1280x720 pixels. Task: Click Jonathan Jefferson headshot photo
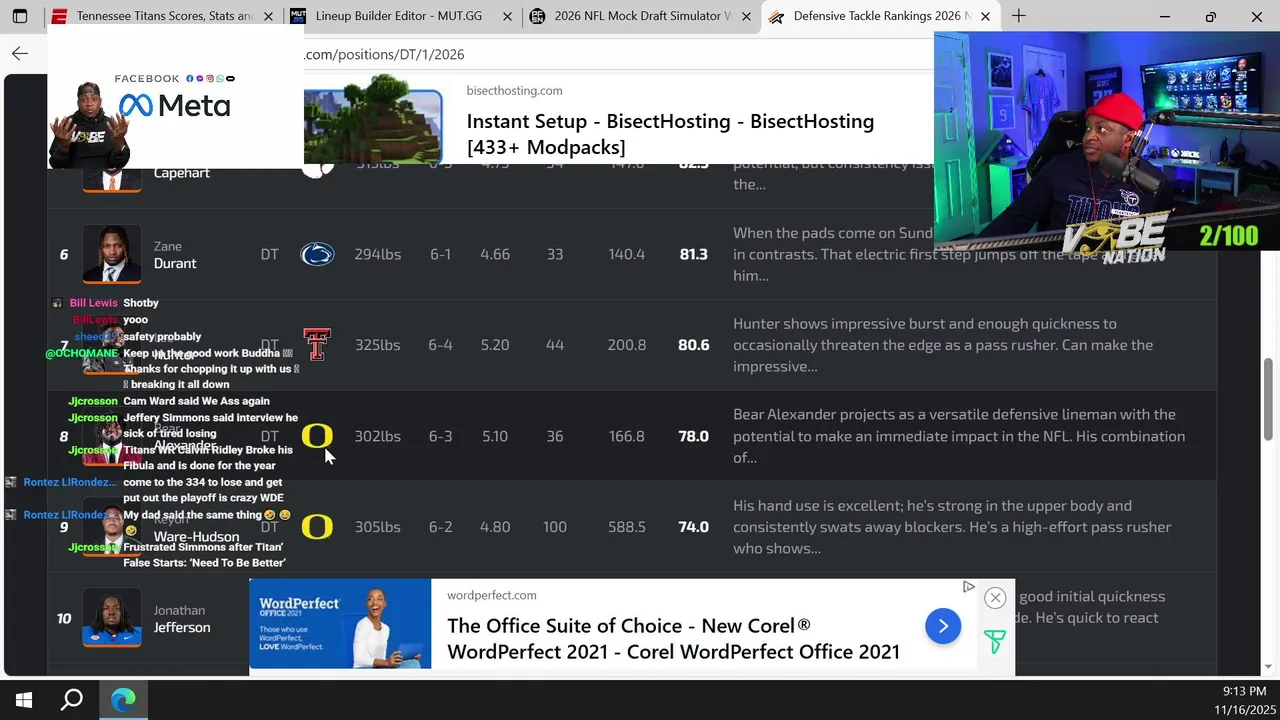click(x=111, y=618)
